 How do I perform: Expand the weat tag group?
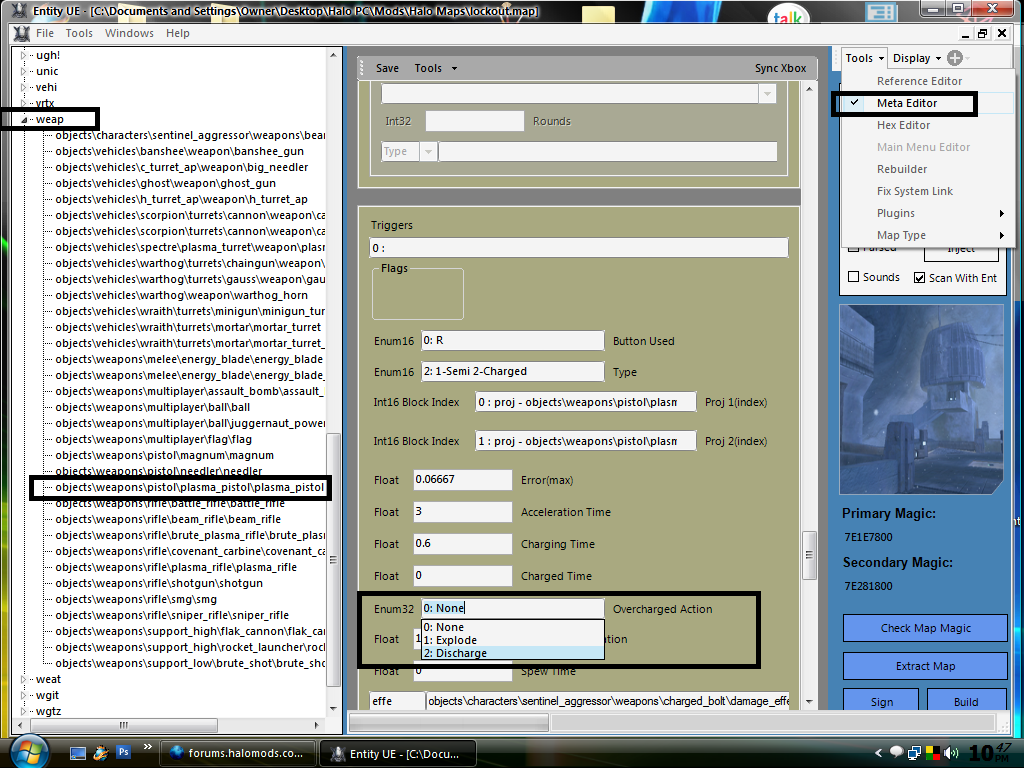click(24, 679)
